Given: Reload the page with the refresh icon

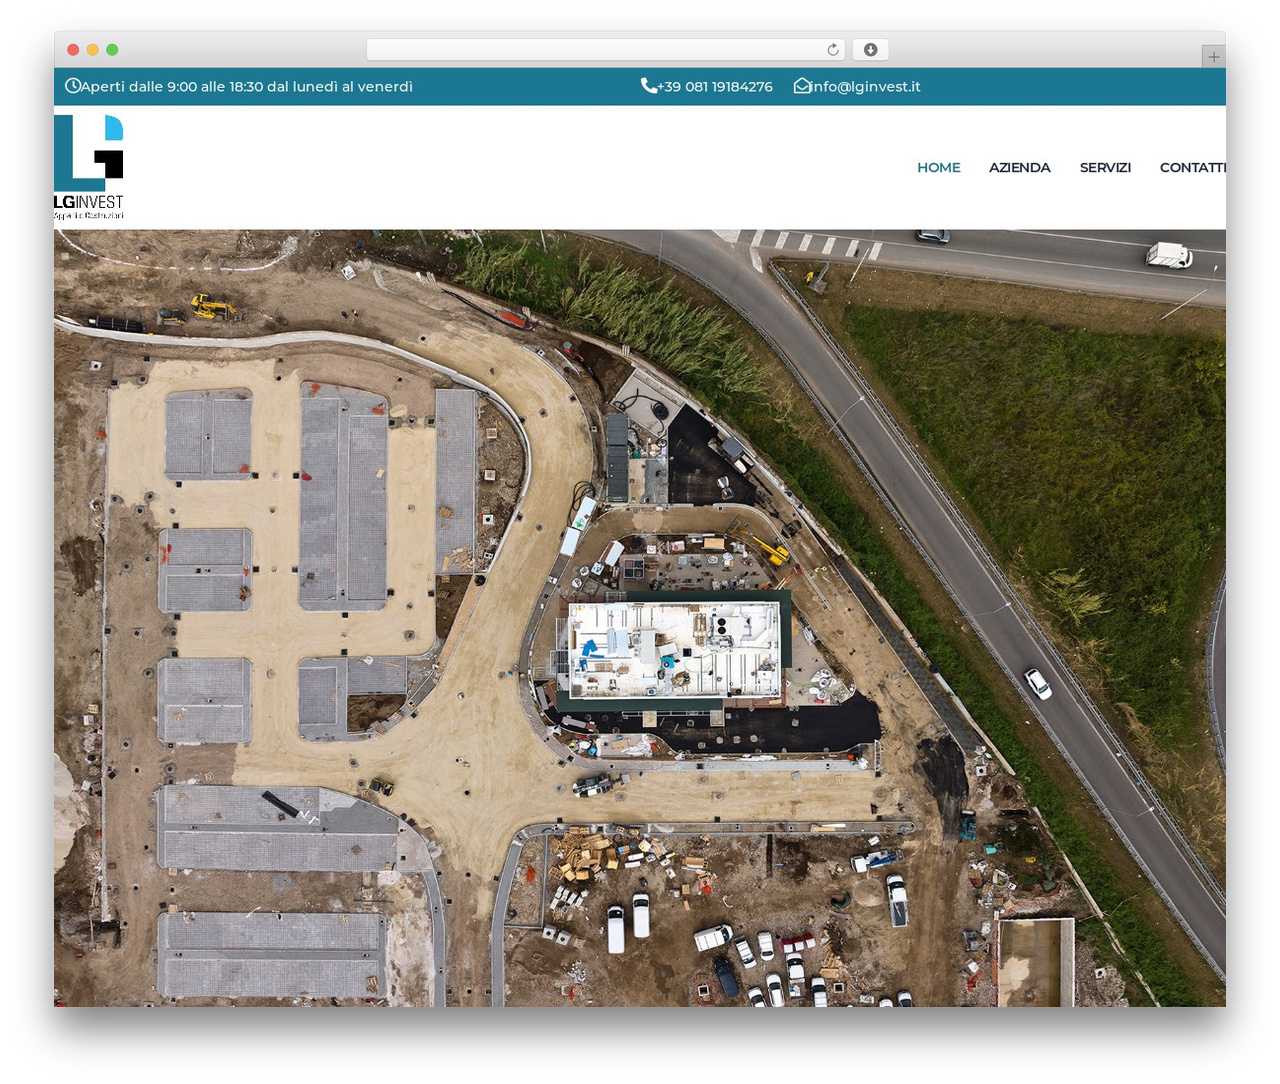Looking at the screenshot, I should 833,50.
